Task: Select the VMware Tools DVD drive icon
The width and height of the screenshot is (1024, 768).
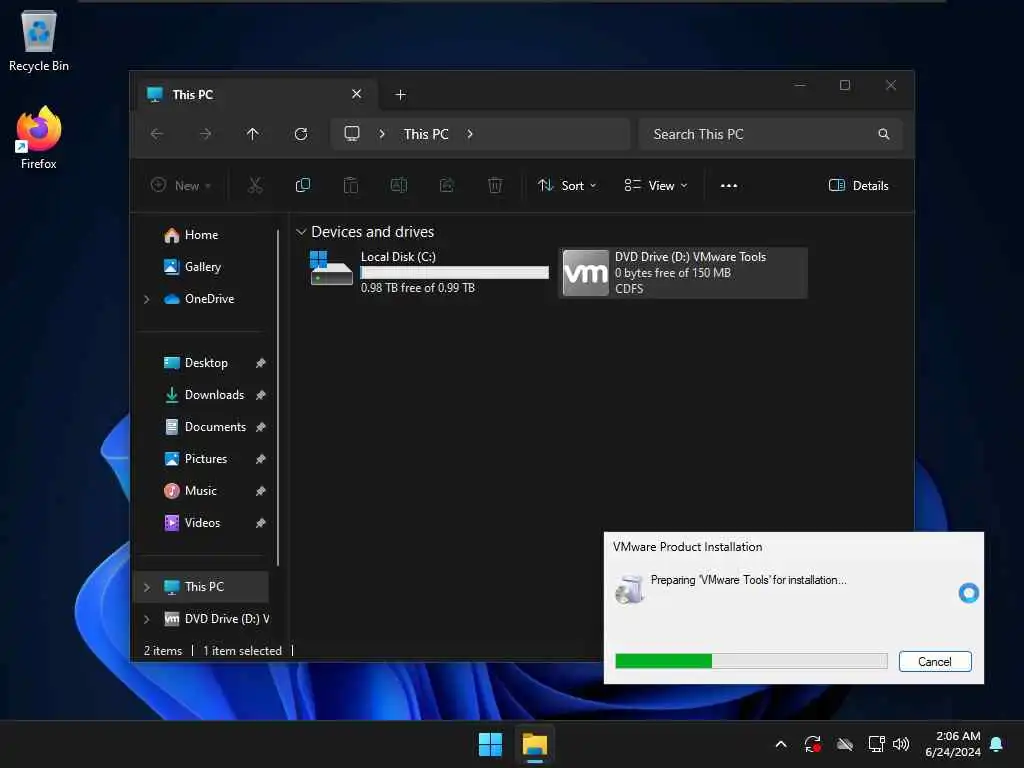Action: [585, 272]
